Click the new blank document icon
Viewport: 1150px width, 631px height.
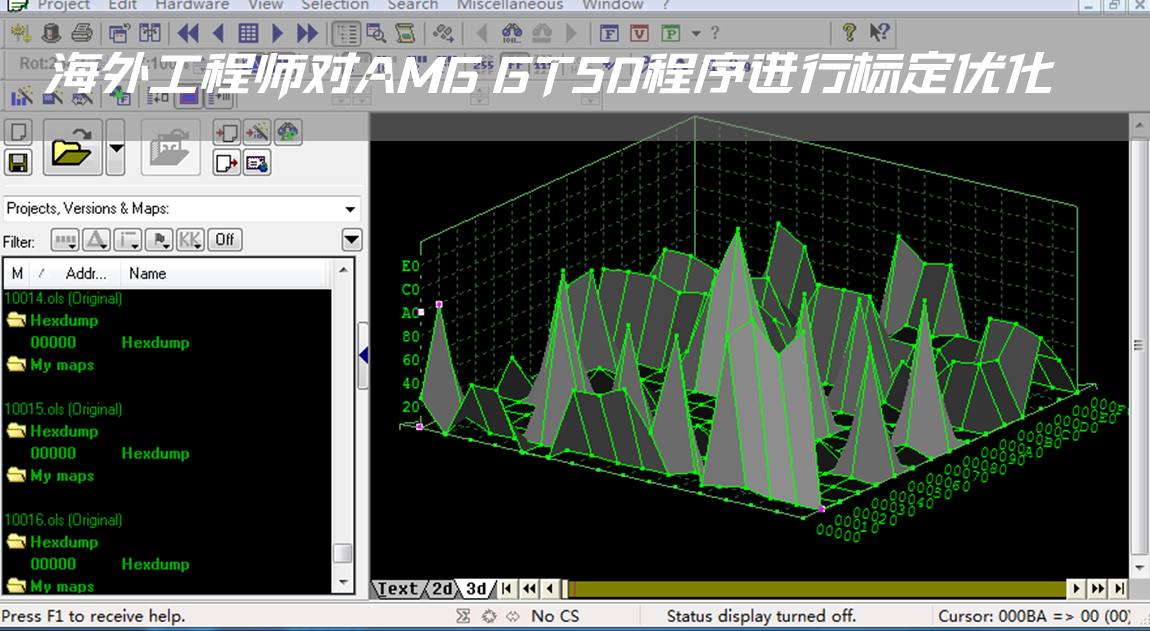(18, 132)
